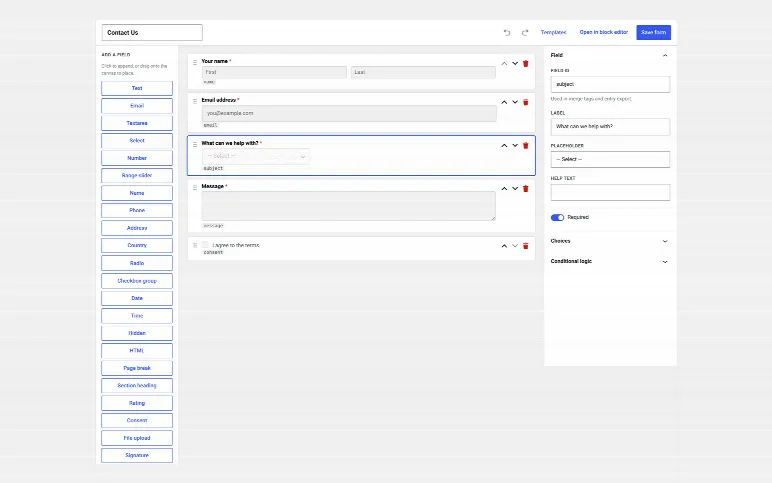This screenshot has height=483, width=772.
Task: Delete the Your name field
Action: pyautogui.click(x=526, y=64)
